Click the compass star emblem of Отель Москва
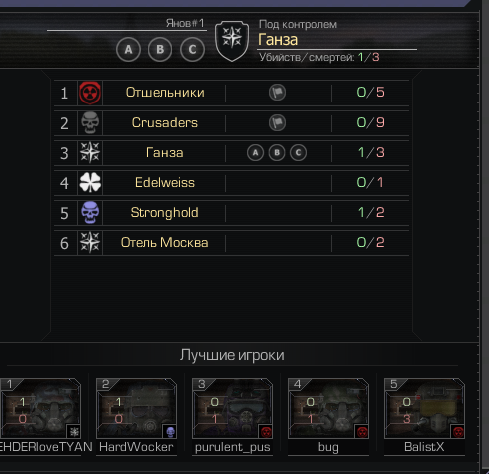 coord(90,242)
